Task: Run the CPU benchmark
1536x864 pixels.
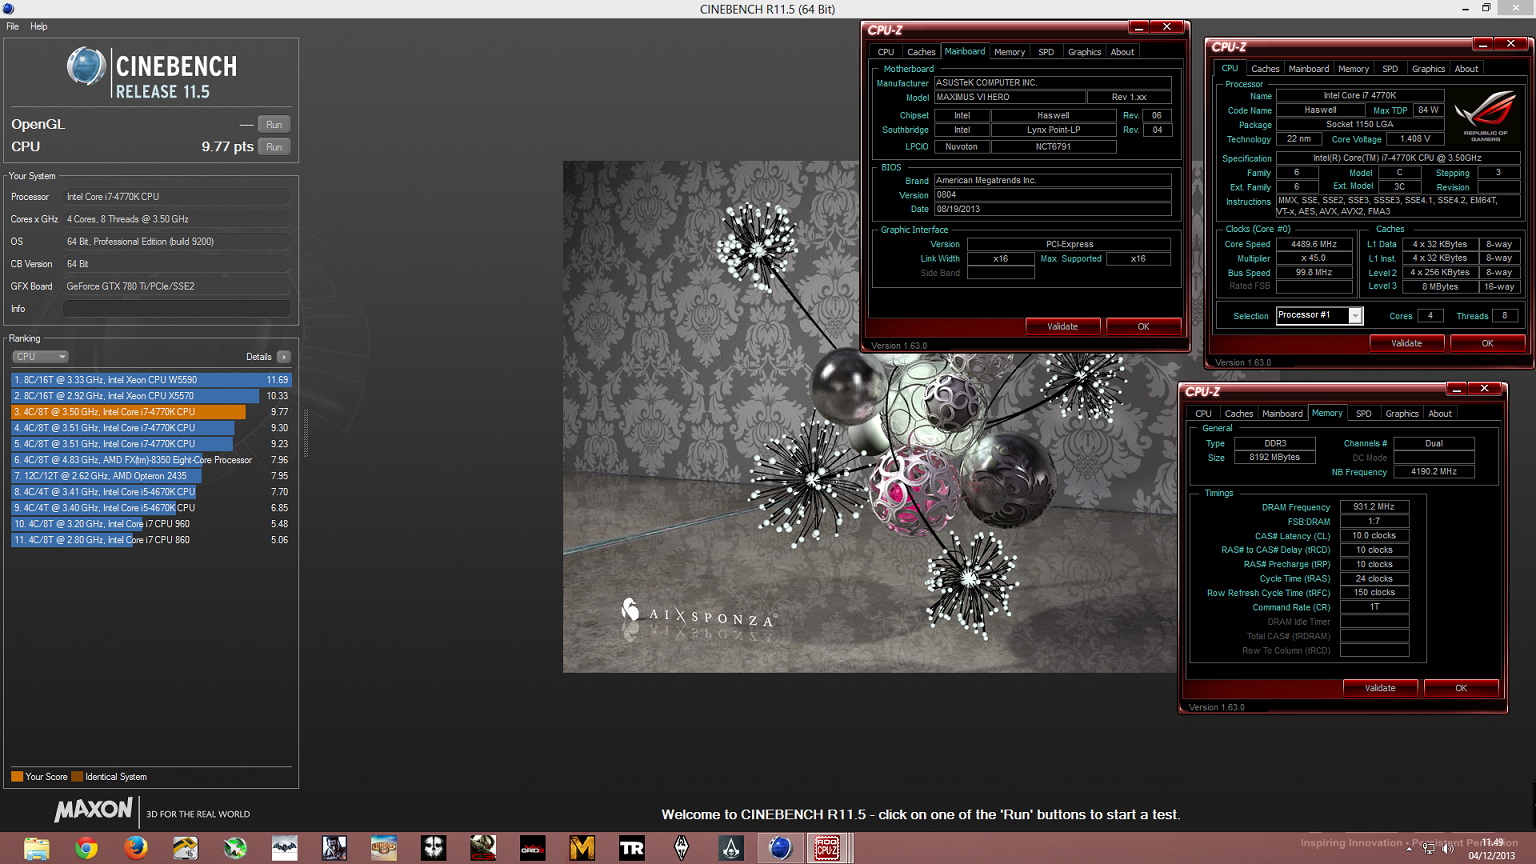Action: click(x=274, y=147)
